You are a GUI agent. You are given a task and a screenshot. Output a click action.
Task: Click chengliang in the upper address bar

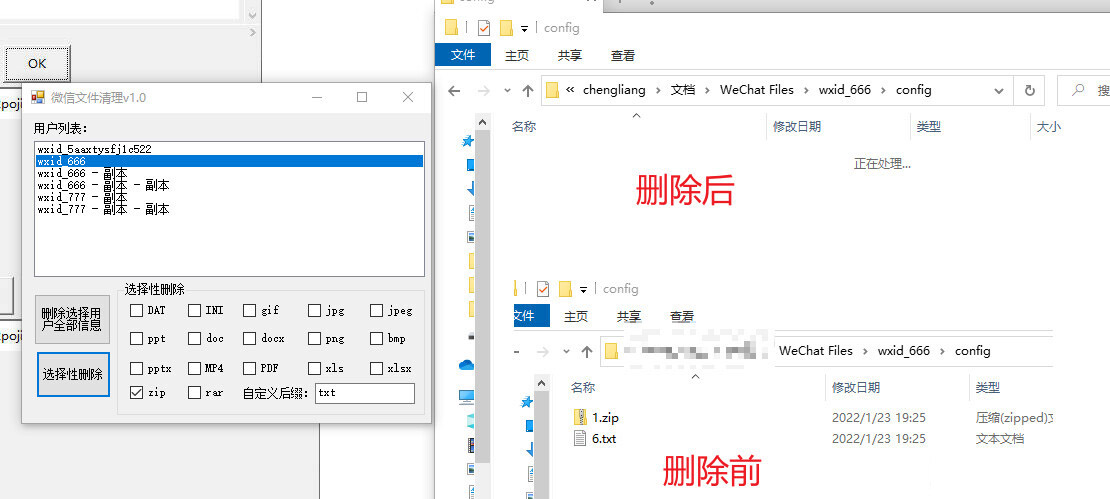coord(614,90)
